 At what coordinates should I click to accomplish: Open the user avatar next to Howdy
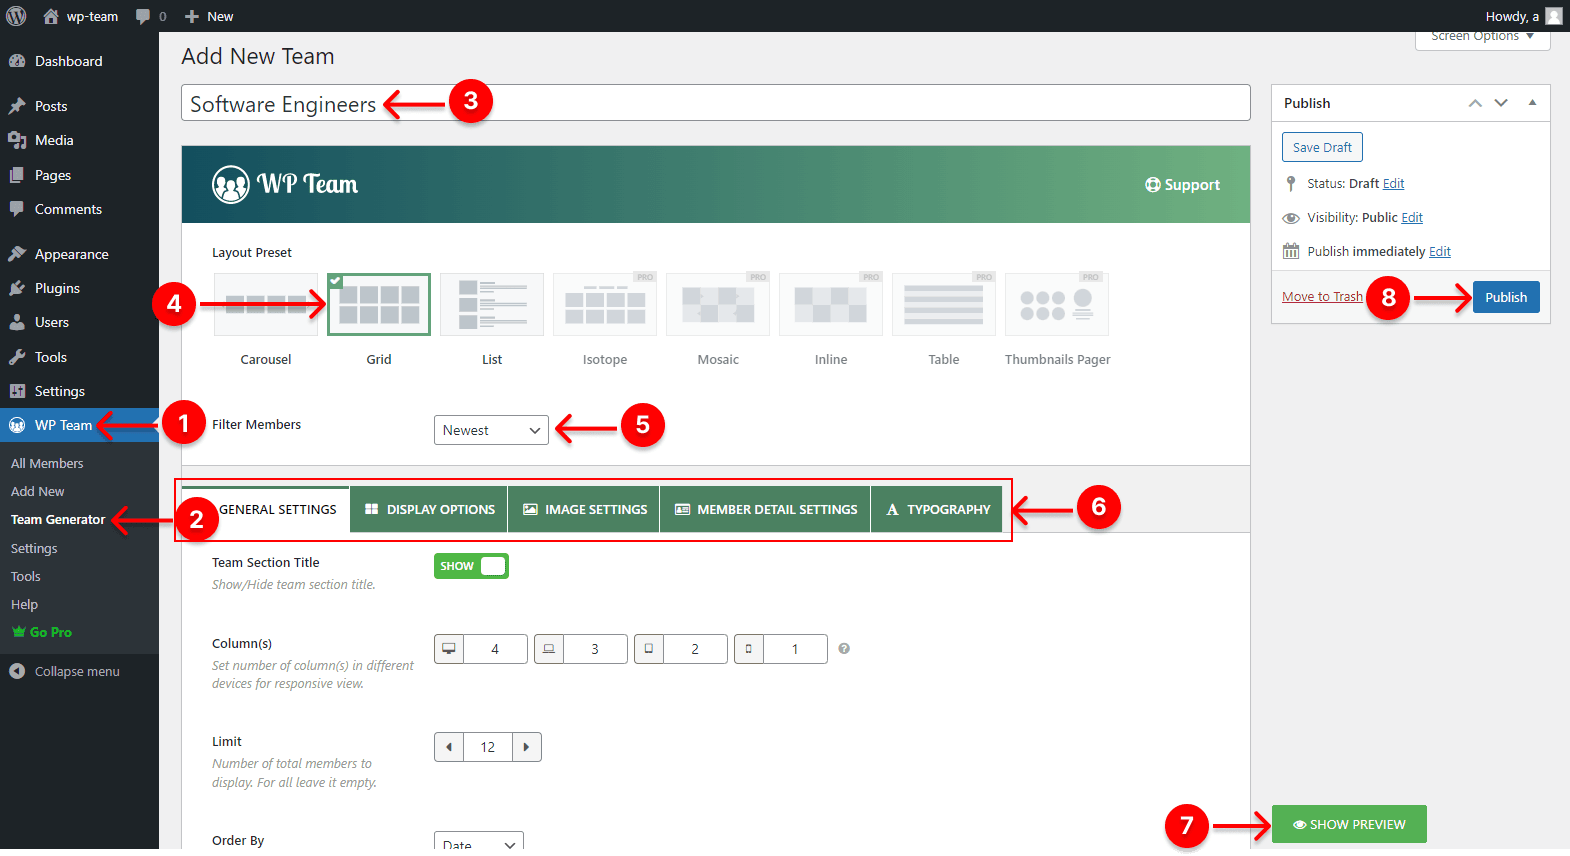point(1553,16)
